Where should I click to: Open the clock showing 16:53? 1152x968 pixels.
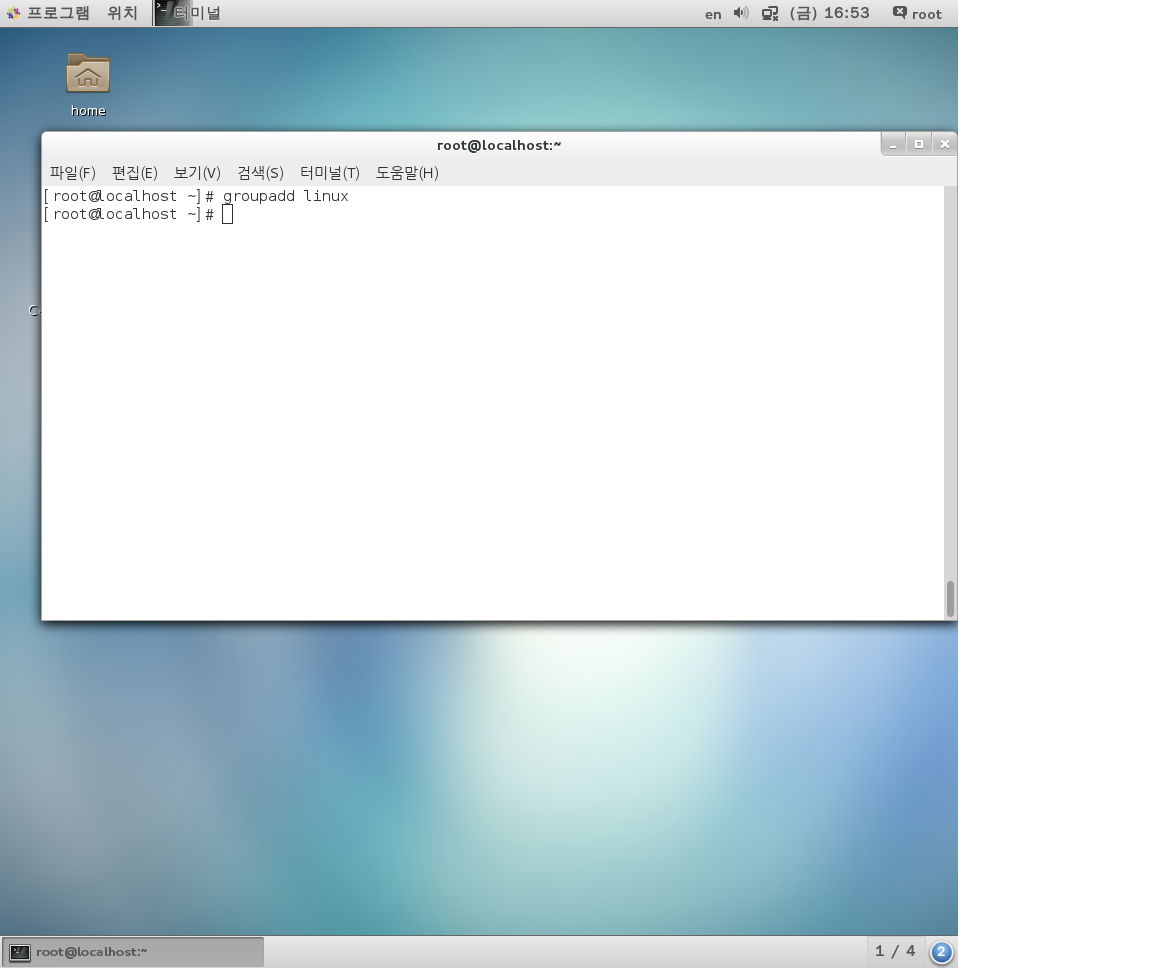point(829,13)
